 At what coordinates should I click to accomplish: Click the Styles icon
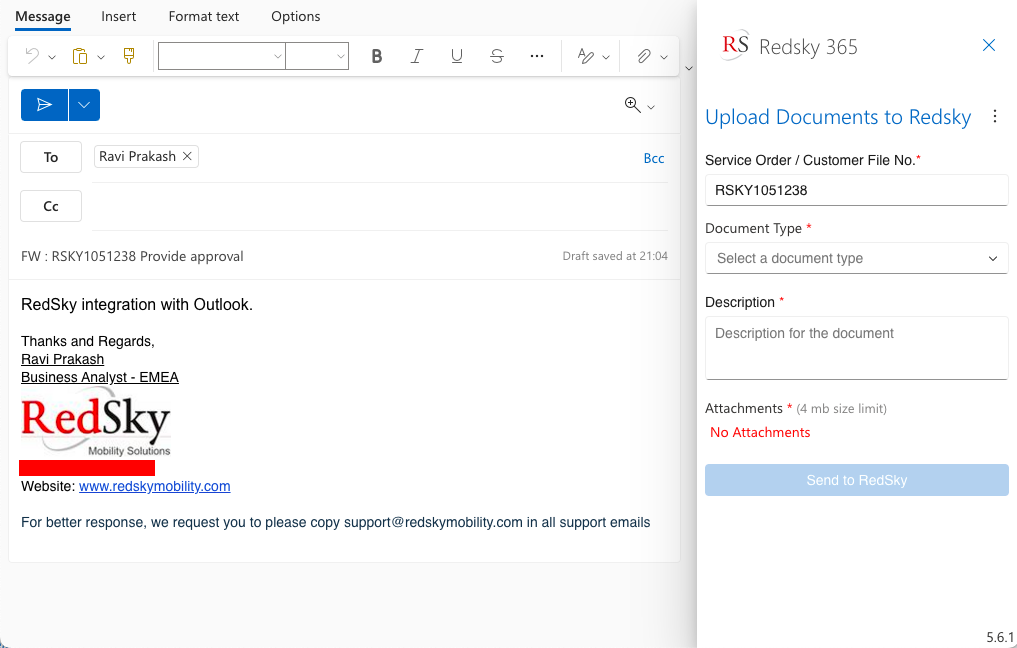coord(586,56)
